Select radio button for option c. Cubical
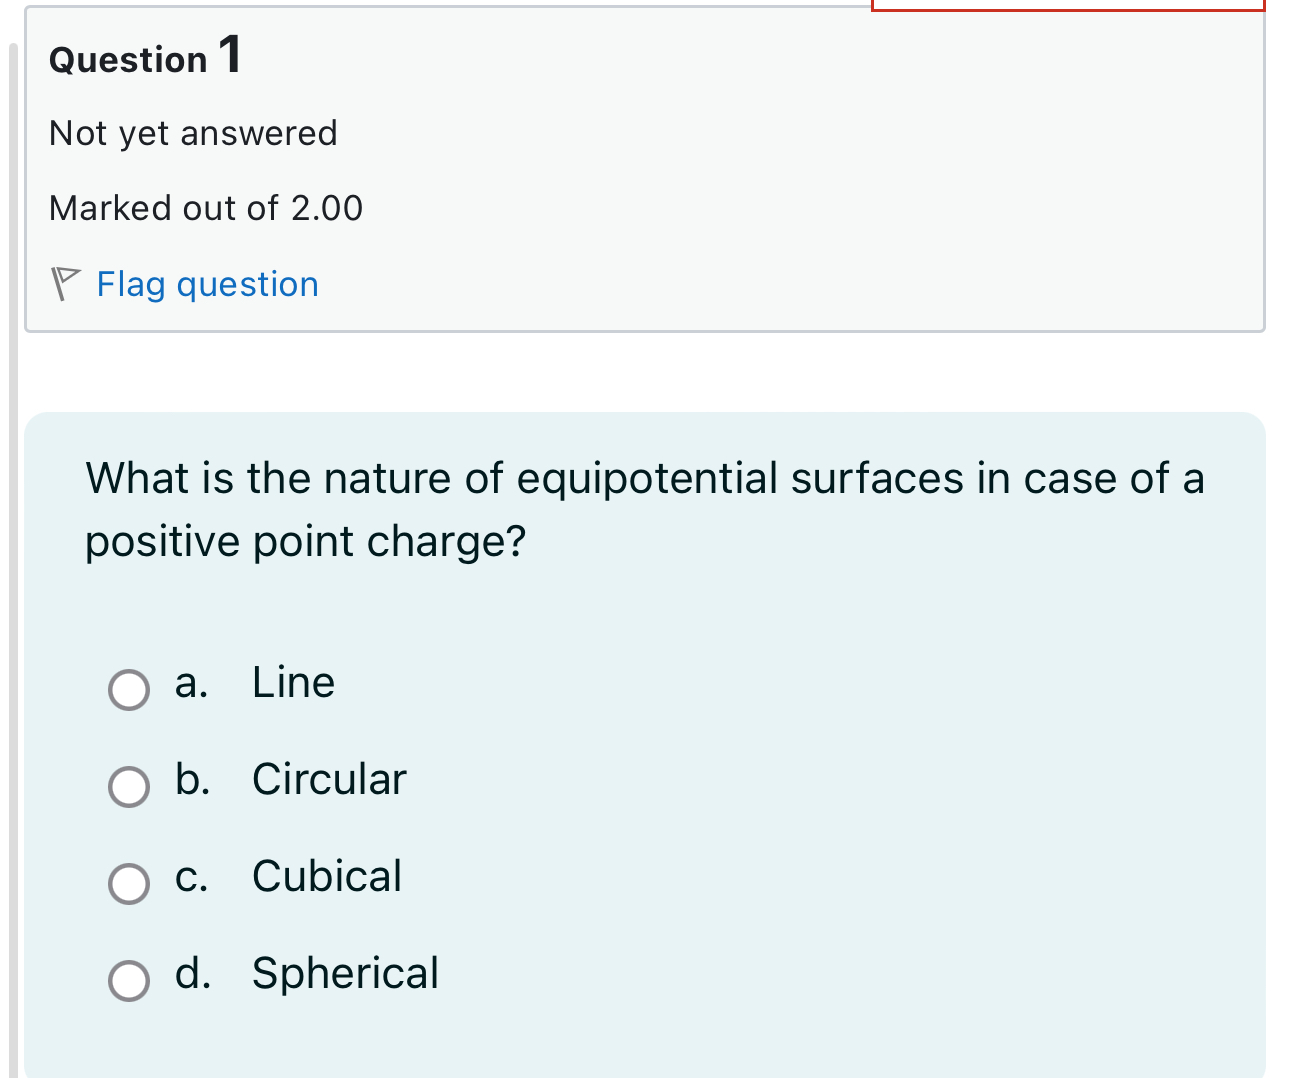 [x=128, y=884]
